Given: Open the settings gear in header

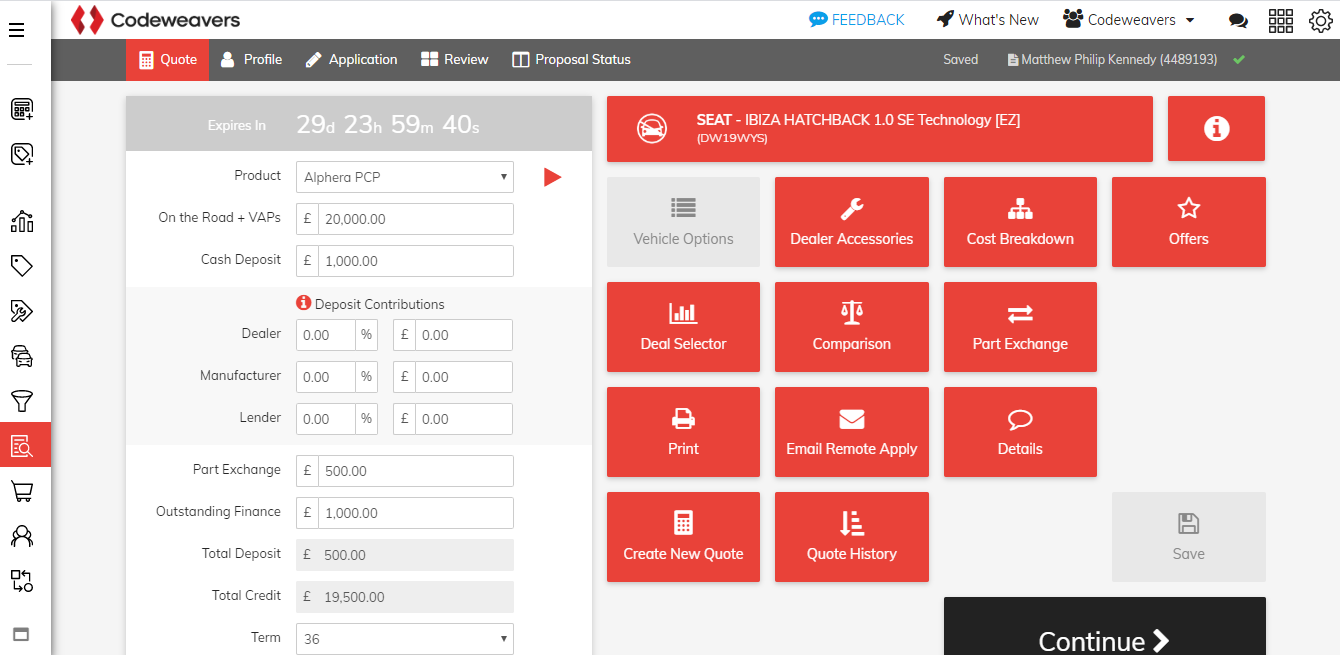Looking at the screenshot, I should point(1321,20).
